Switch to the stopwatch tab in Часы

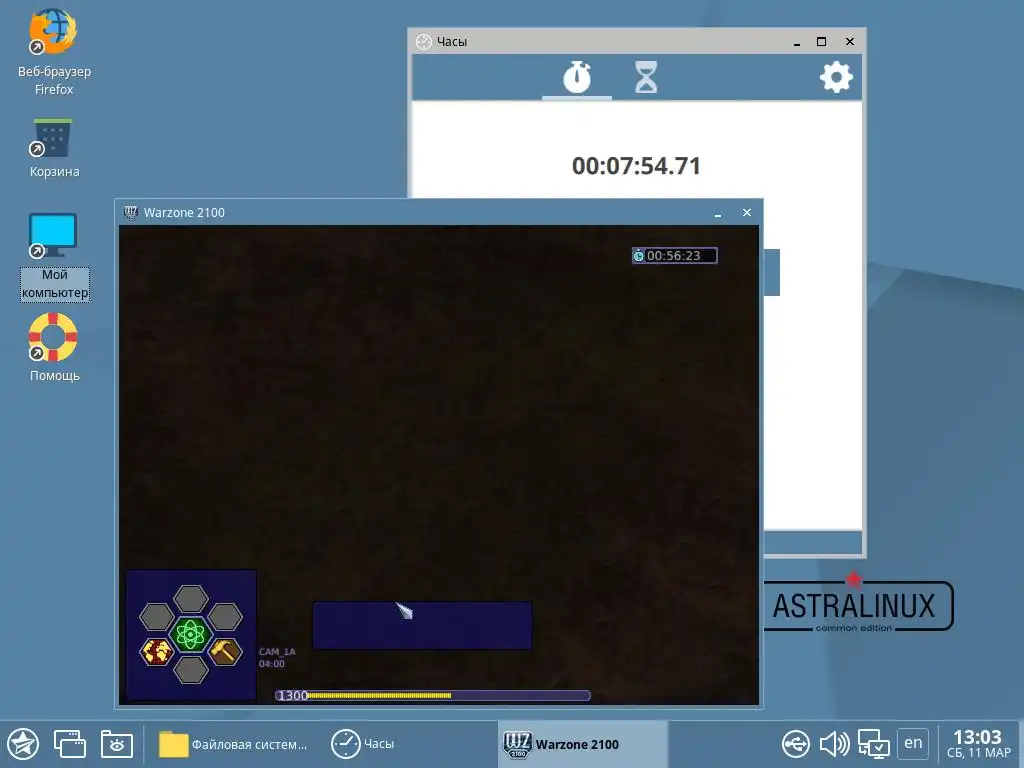(577, 78)
